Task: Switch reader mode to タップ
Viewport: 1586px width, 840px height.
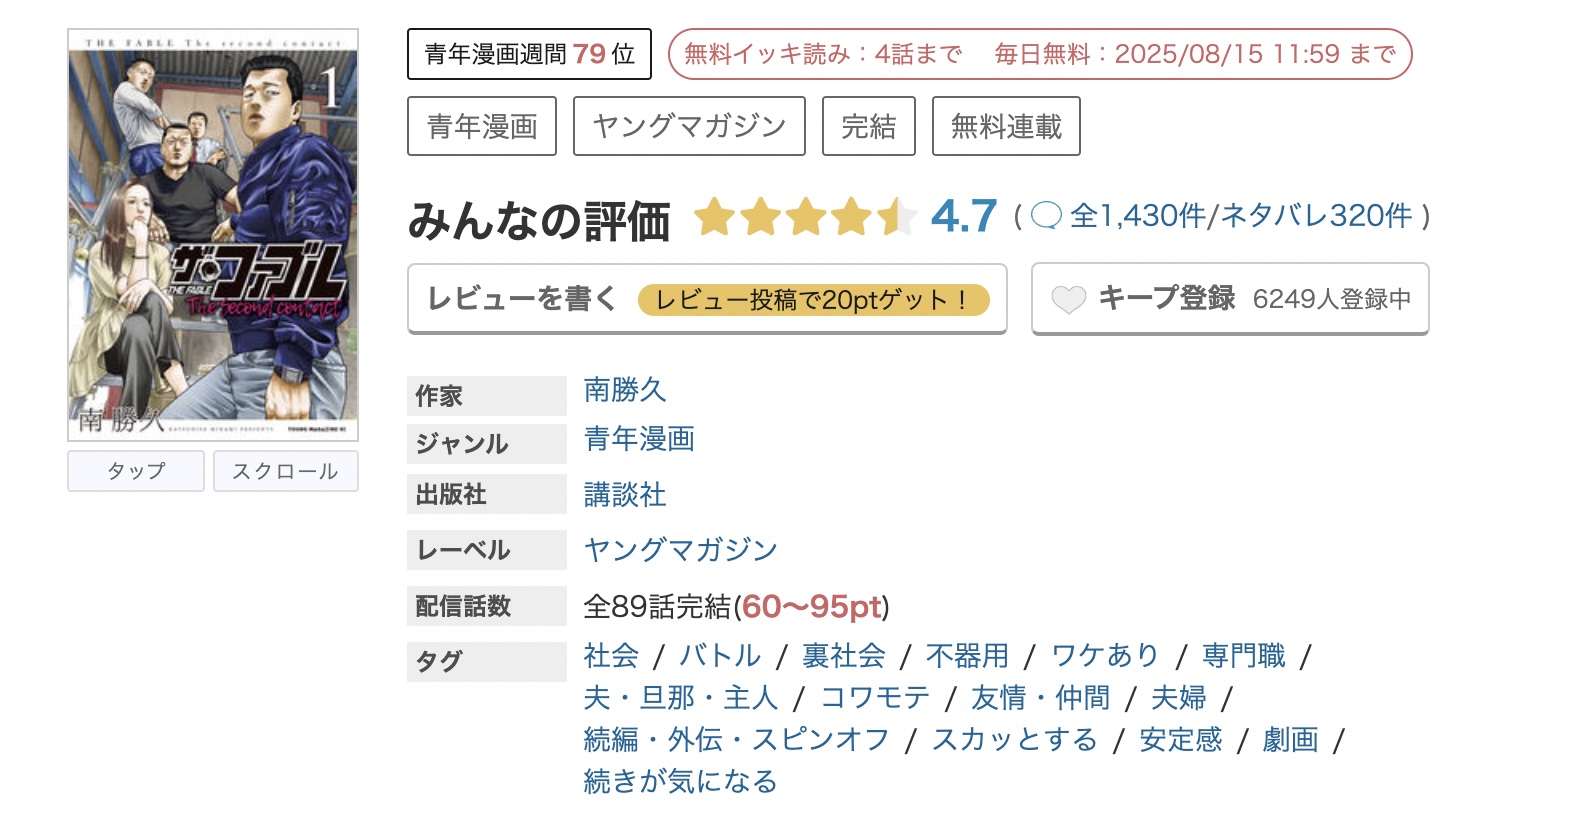Action: click(x=136, y=471)
